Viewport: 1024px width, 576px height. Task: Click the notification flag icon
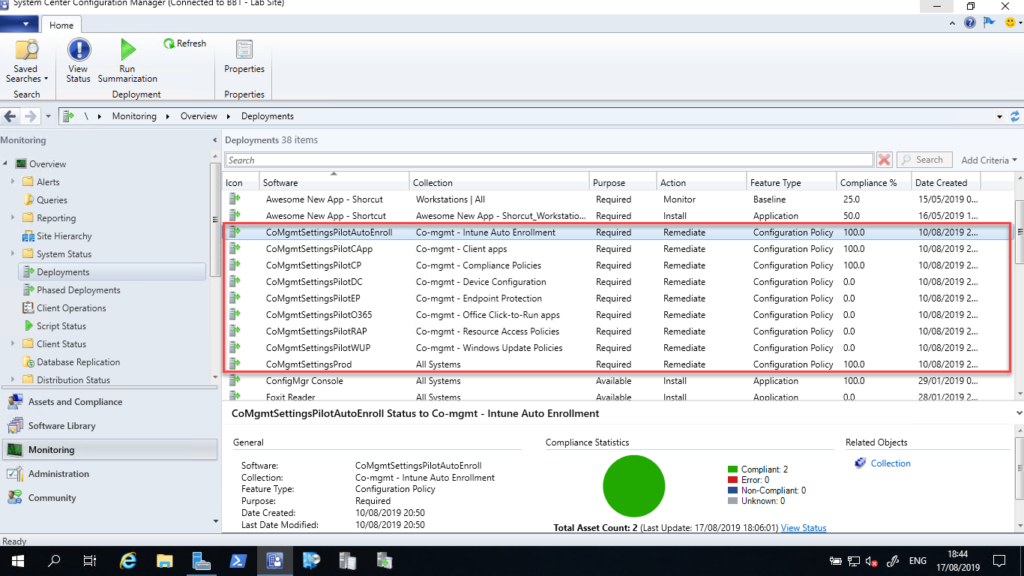(989, 23)
